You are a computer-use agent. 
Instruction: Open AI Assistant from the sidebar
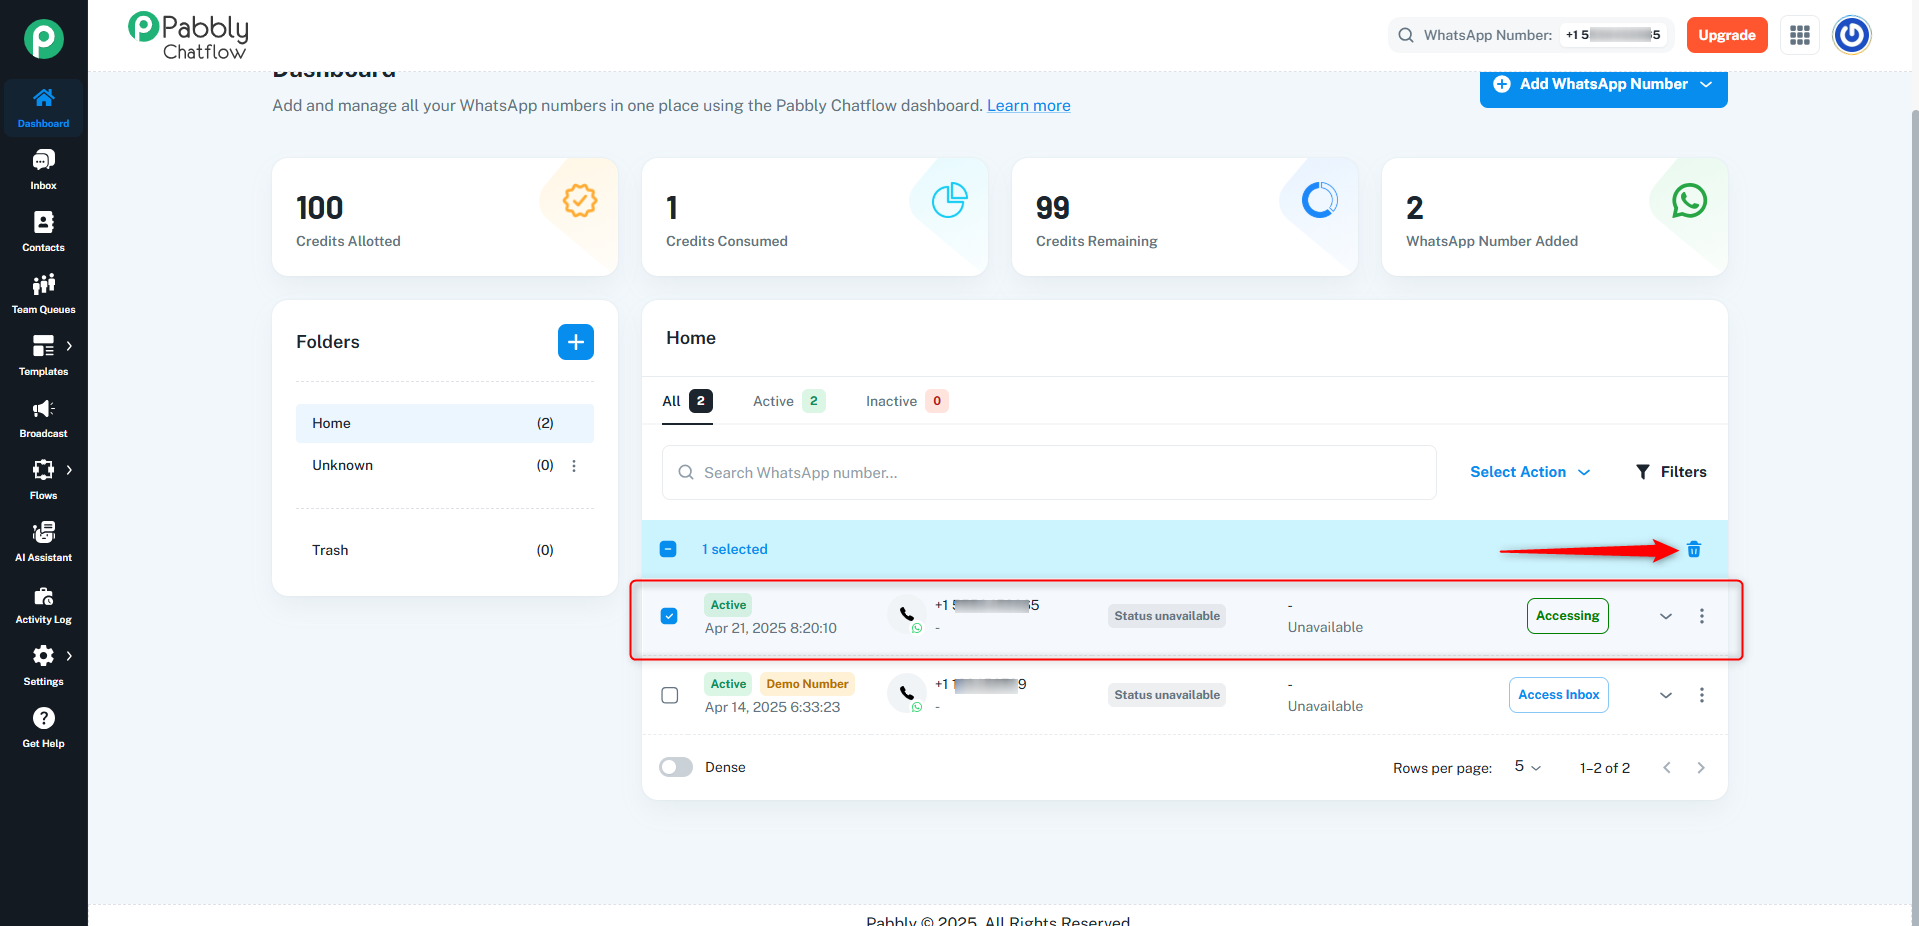[x=43, y=542]
